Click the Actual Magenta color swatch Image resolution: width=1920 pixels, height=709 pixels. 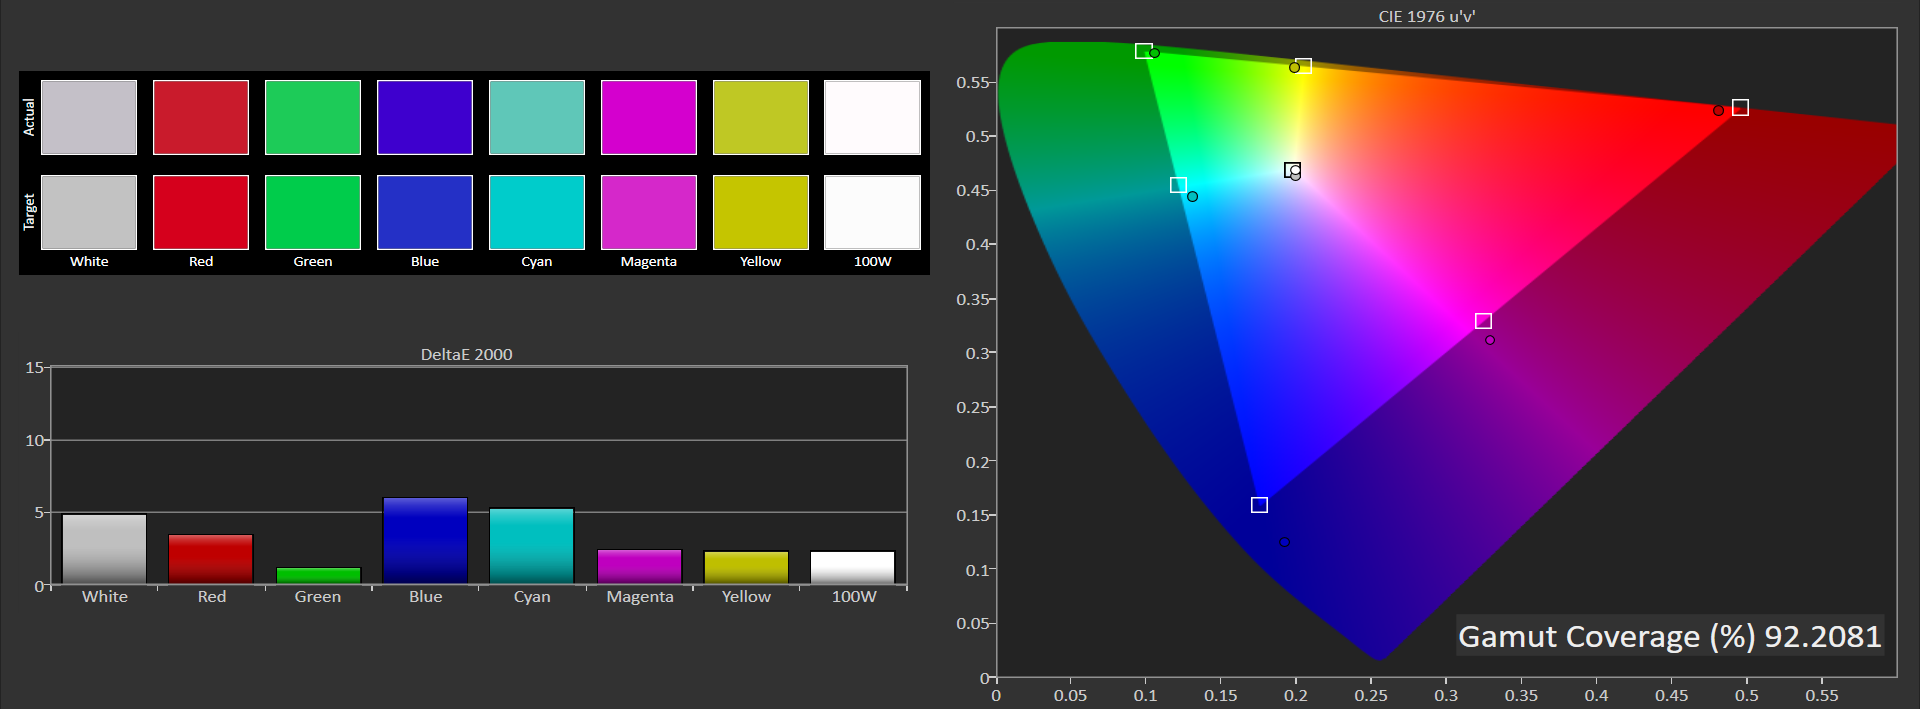[649, 118]
